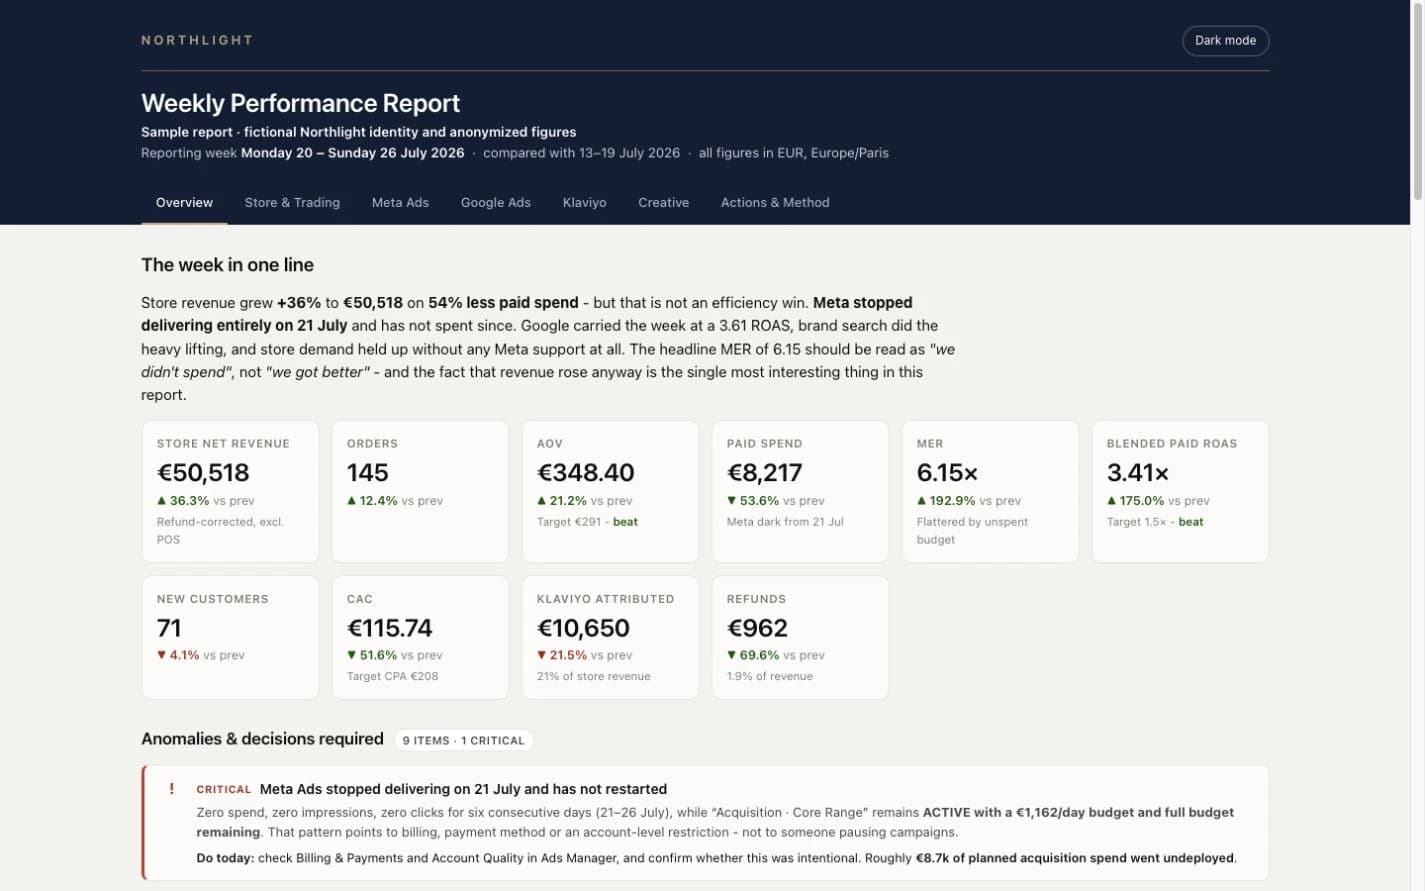The height and width of the screenshot is (891, 1425).
Task: Click the "Refund-corrected, excl. POS" note
Action: click(x=220, y=531)
